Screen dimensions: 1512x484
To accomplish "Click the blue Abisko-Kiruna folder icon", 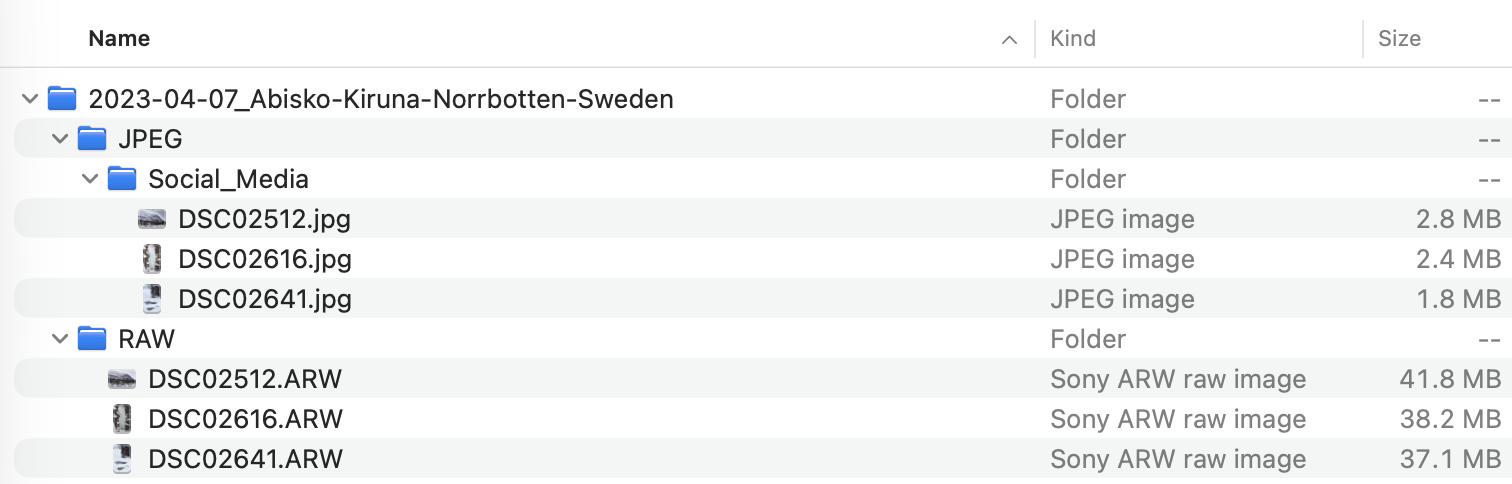I will pyautogui.click(x=62, y=99).
